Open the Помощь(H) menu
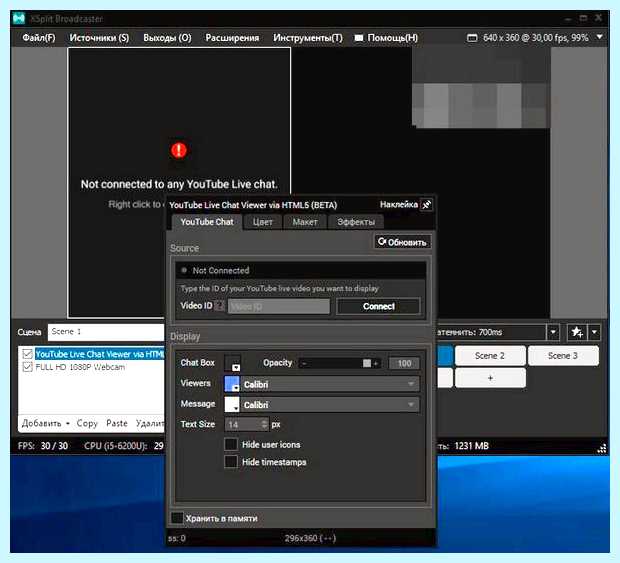This screenshot has width=620, height=563. click(392, 38)
